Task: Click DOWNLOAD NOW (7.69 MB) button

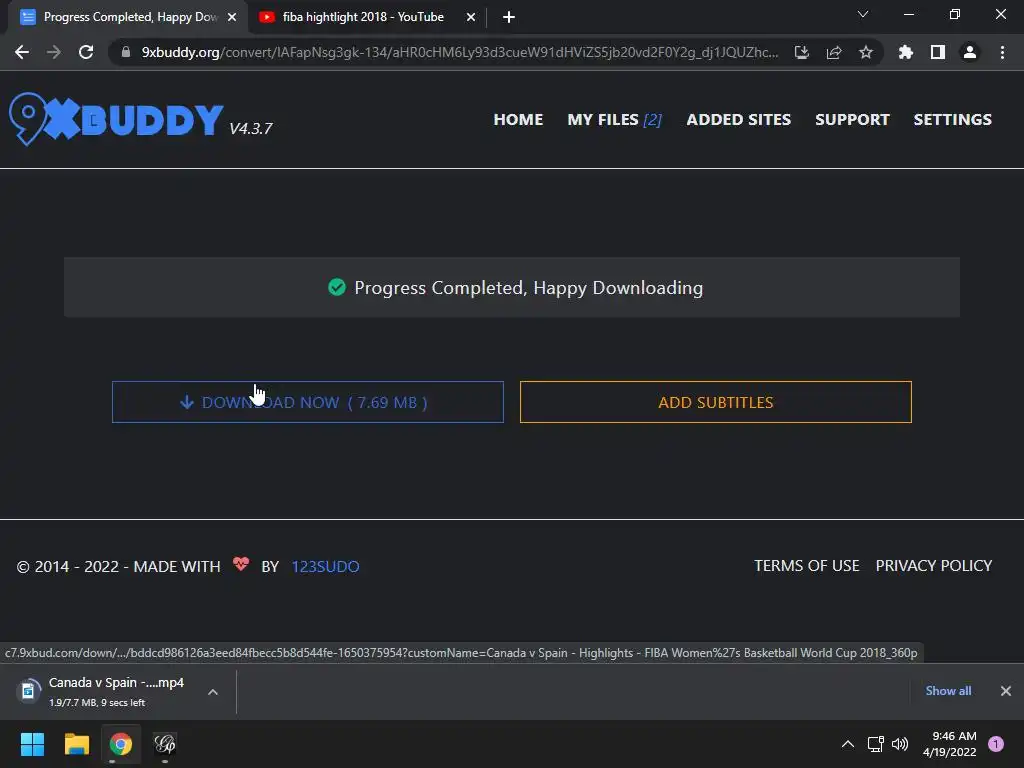Action: 308,402
